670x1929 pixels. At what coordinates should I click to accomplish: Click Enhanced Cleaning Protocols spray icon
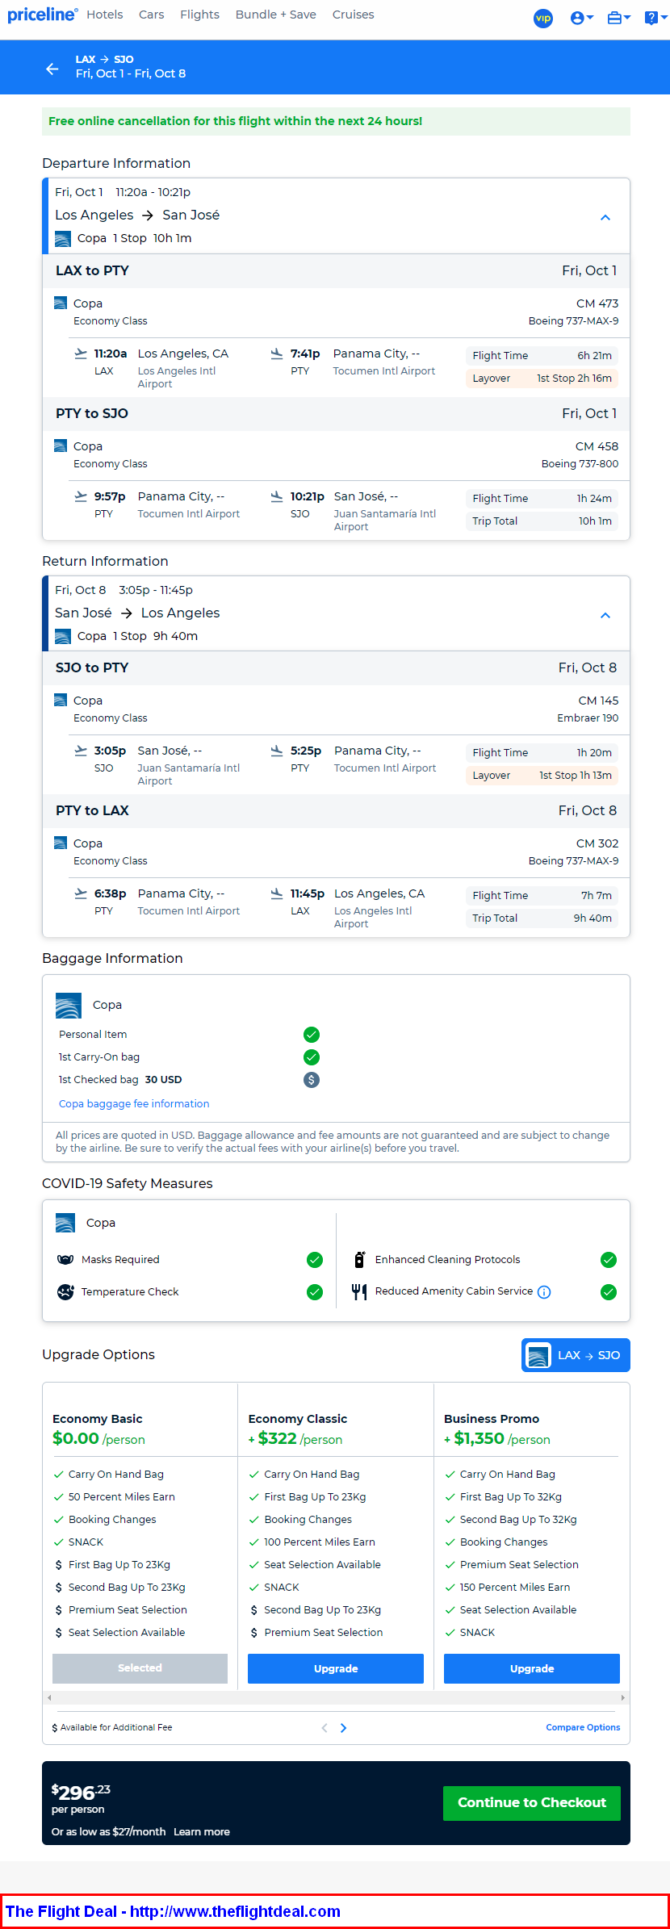coord(360,1260)
